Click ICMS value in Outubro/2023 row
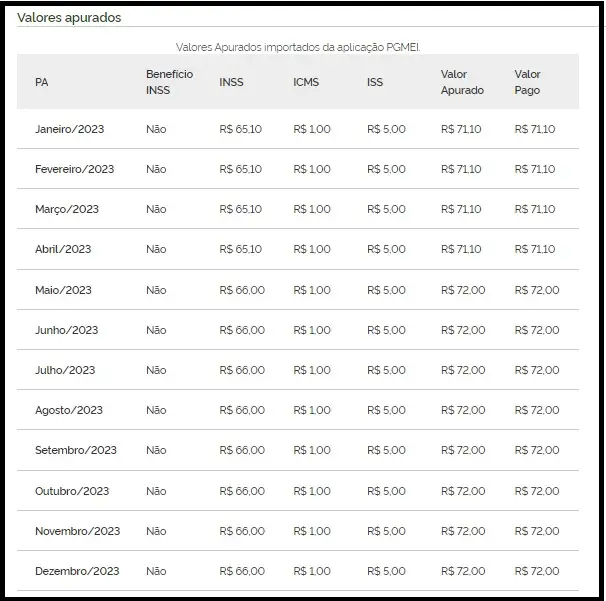This screenshot has width=606, height=601. [312, 491]
